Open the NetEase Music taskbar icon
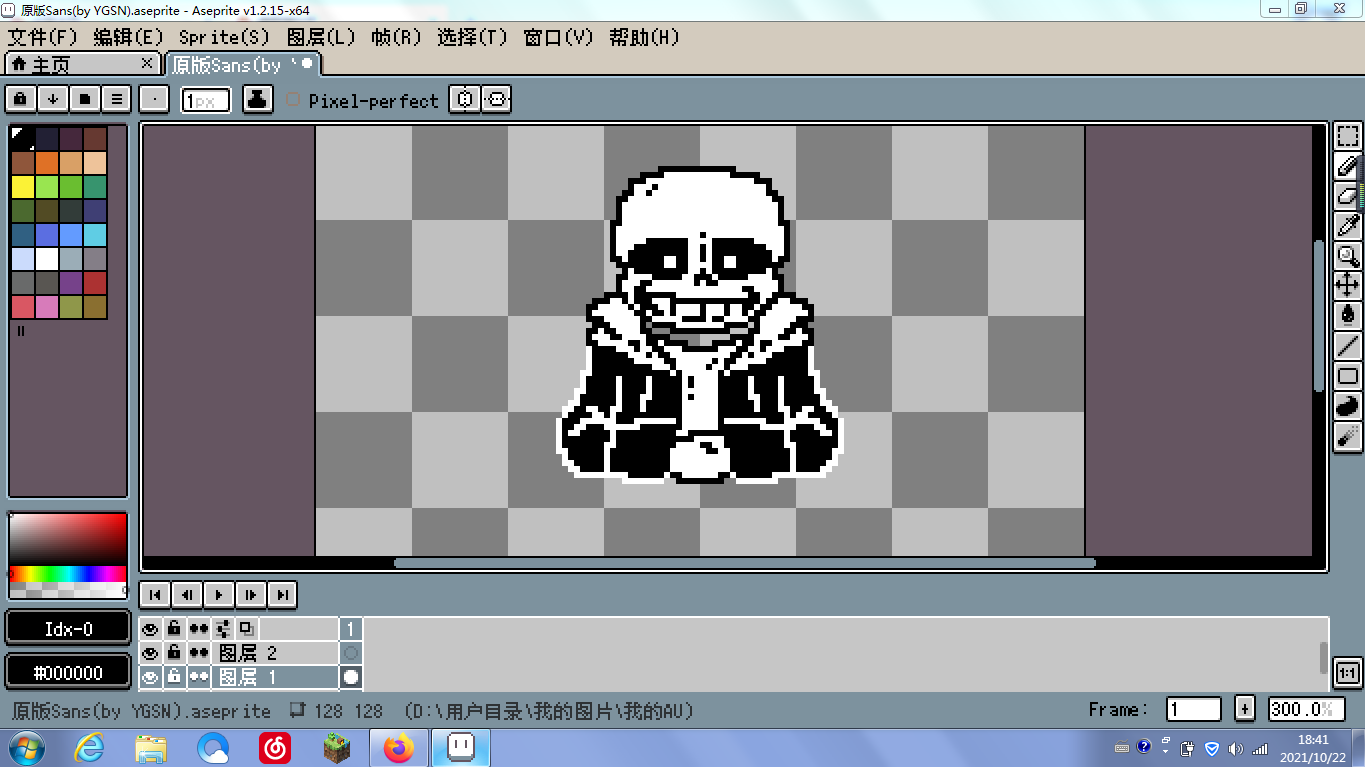Screen dimensions: 1365x767 coord(275,747)
